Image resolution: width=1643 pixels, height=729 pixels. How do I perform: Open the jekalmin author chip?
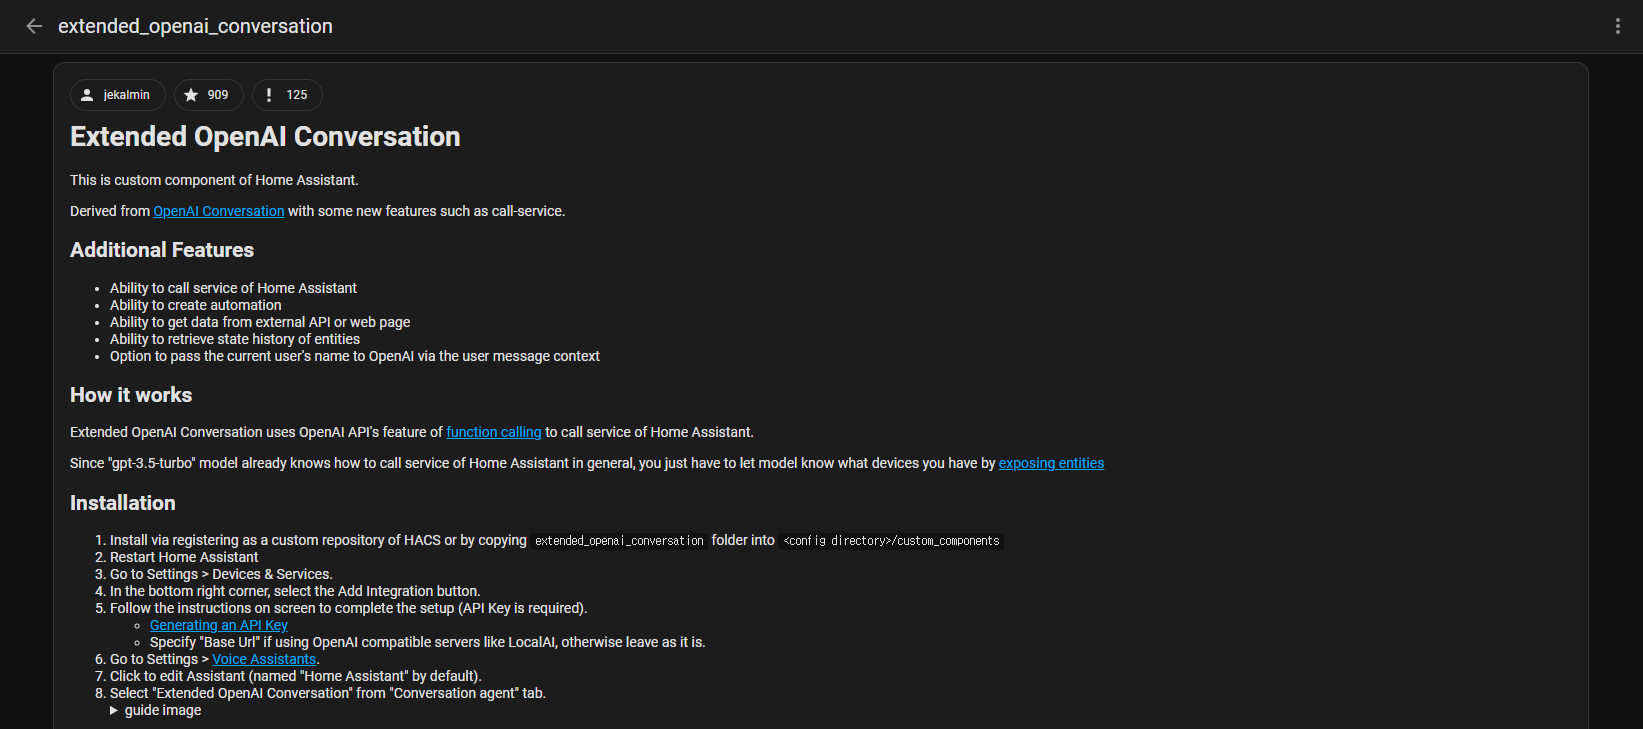[x=118, y=95]
